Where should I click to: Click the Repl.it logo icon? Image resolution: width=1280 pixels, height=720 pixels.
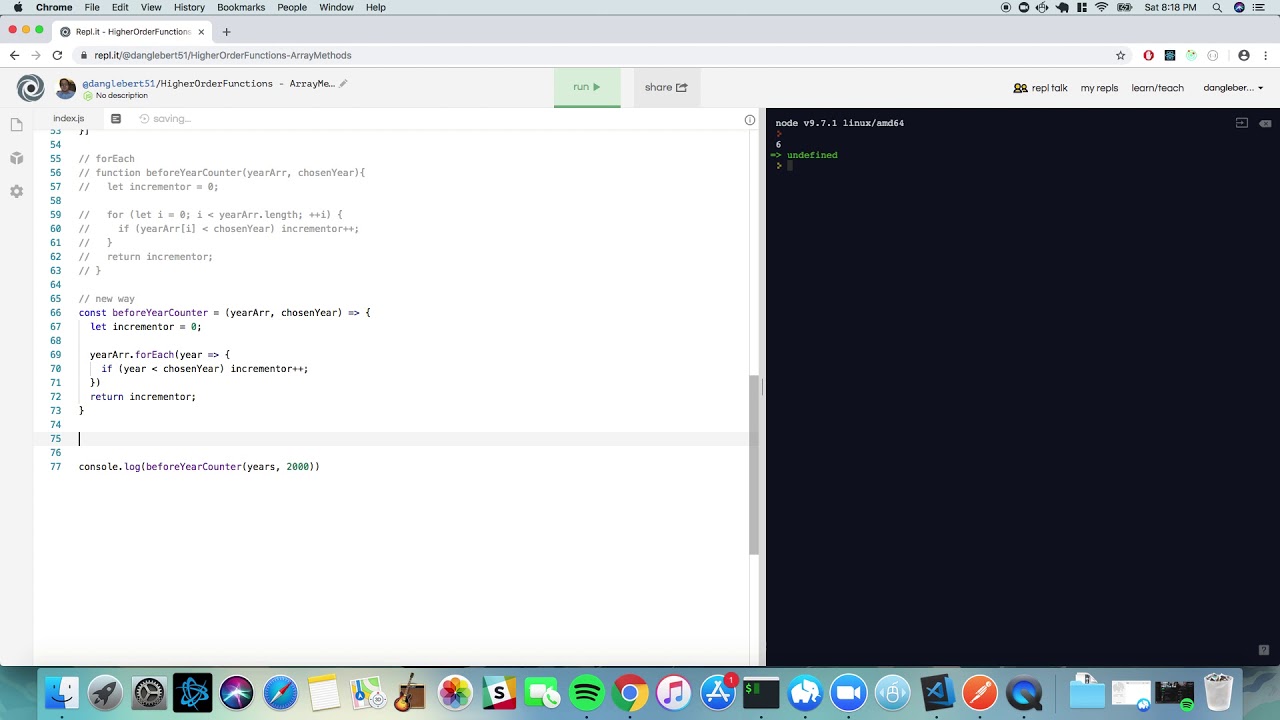30,88
